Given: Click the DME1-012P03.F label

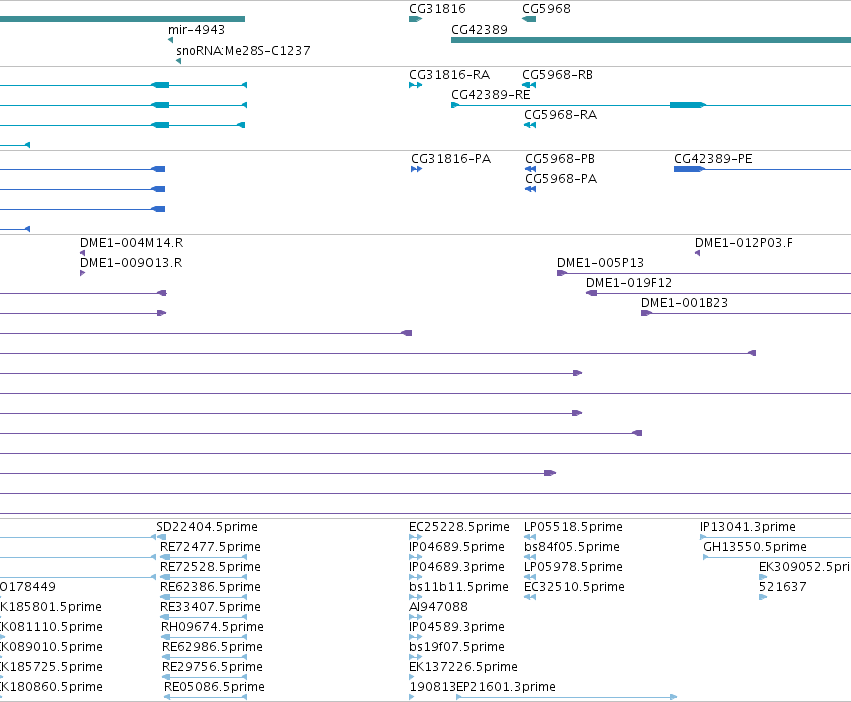Looking at the screenshot, I should pos(744,243).
